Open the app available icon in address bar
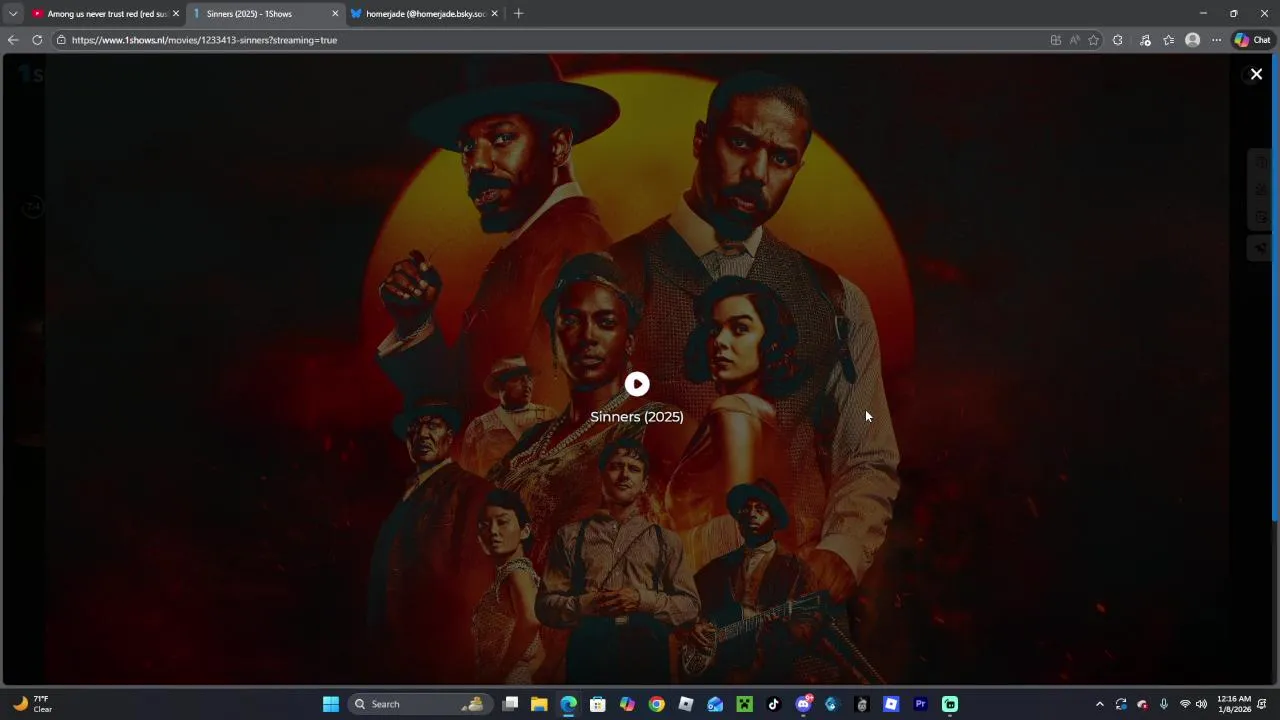1280x720 pixels. coord(1055,40)
